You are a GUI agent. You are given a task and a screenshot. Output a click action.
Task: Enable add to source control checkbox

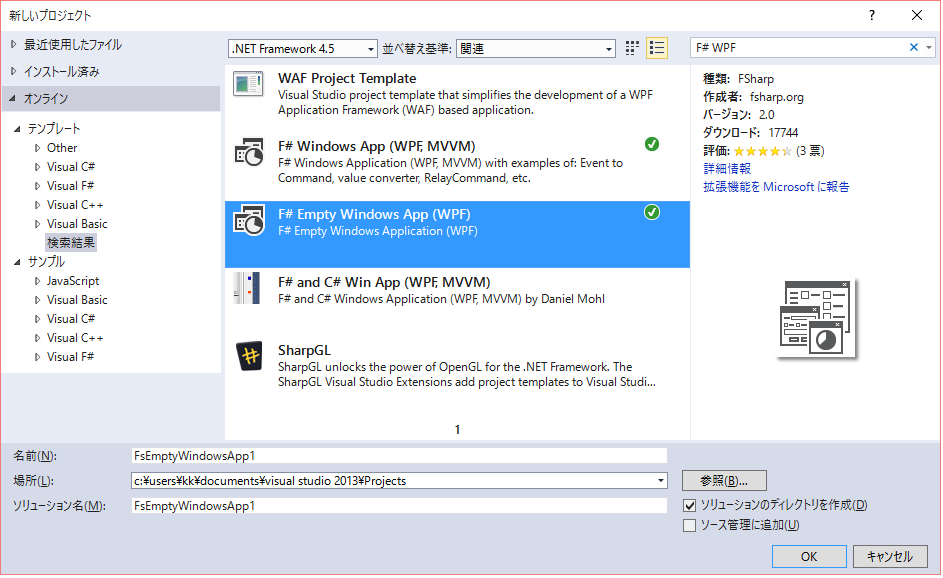tap(689, 525)
